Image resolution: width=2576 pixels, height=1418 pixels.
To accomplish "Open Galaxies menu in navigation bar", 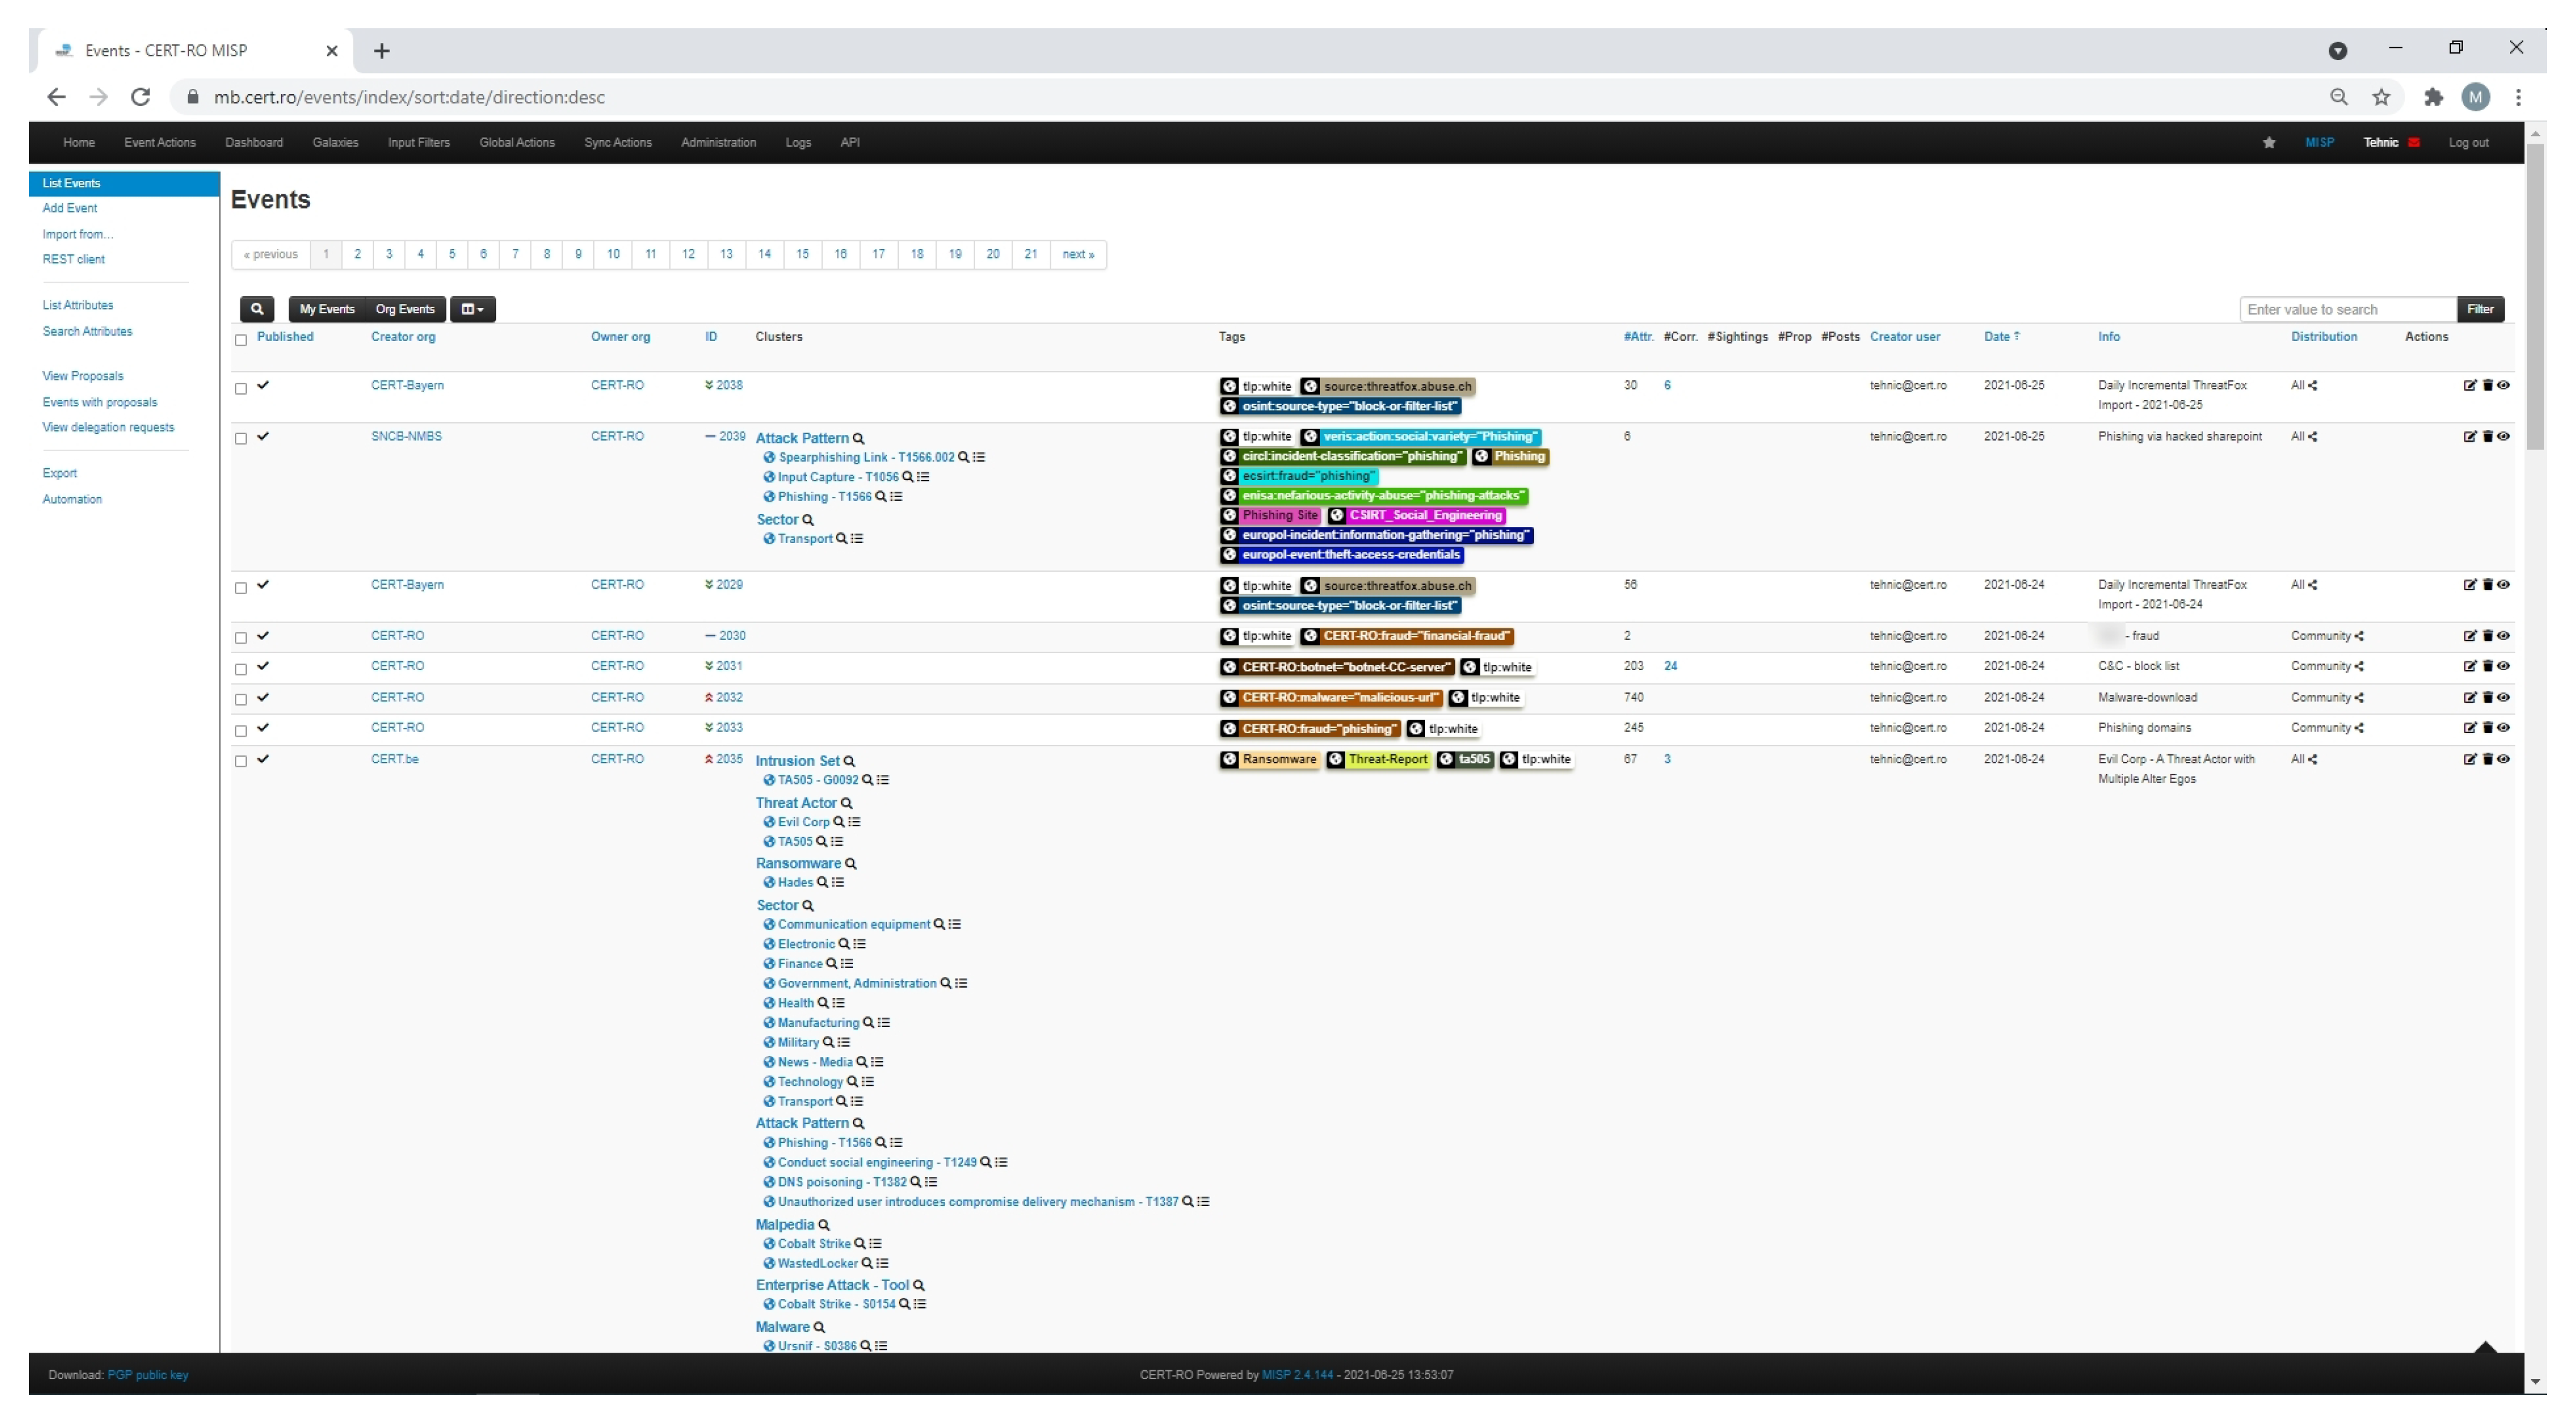I will tap(335, 143).
